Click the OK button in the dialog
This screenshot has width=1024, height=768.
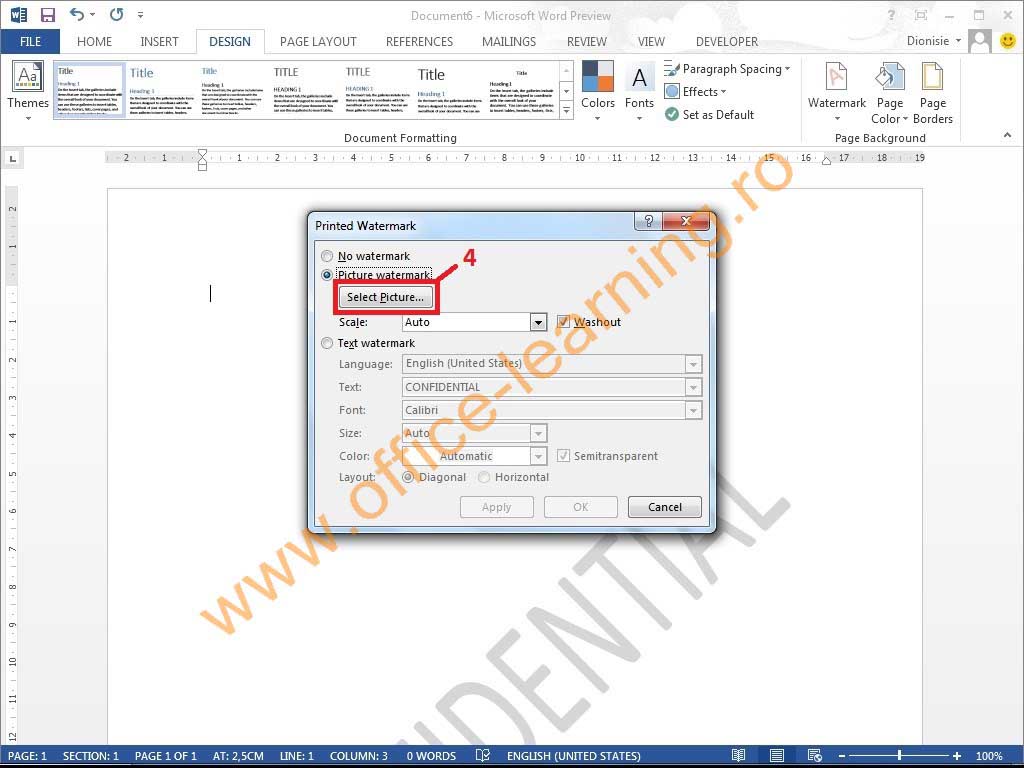click(x=581, y=507)
